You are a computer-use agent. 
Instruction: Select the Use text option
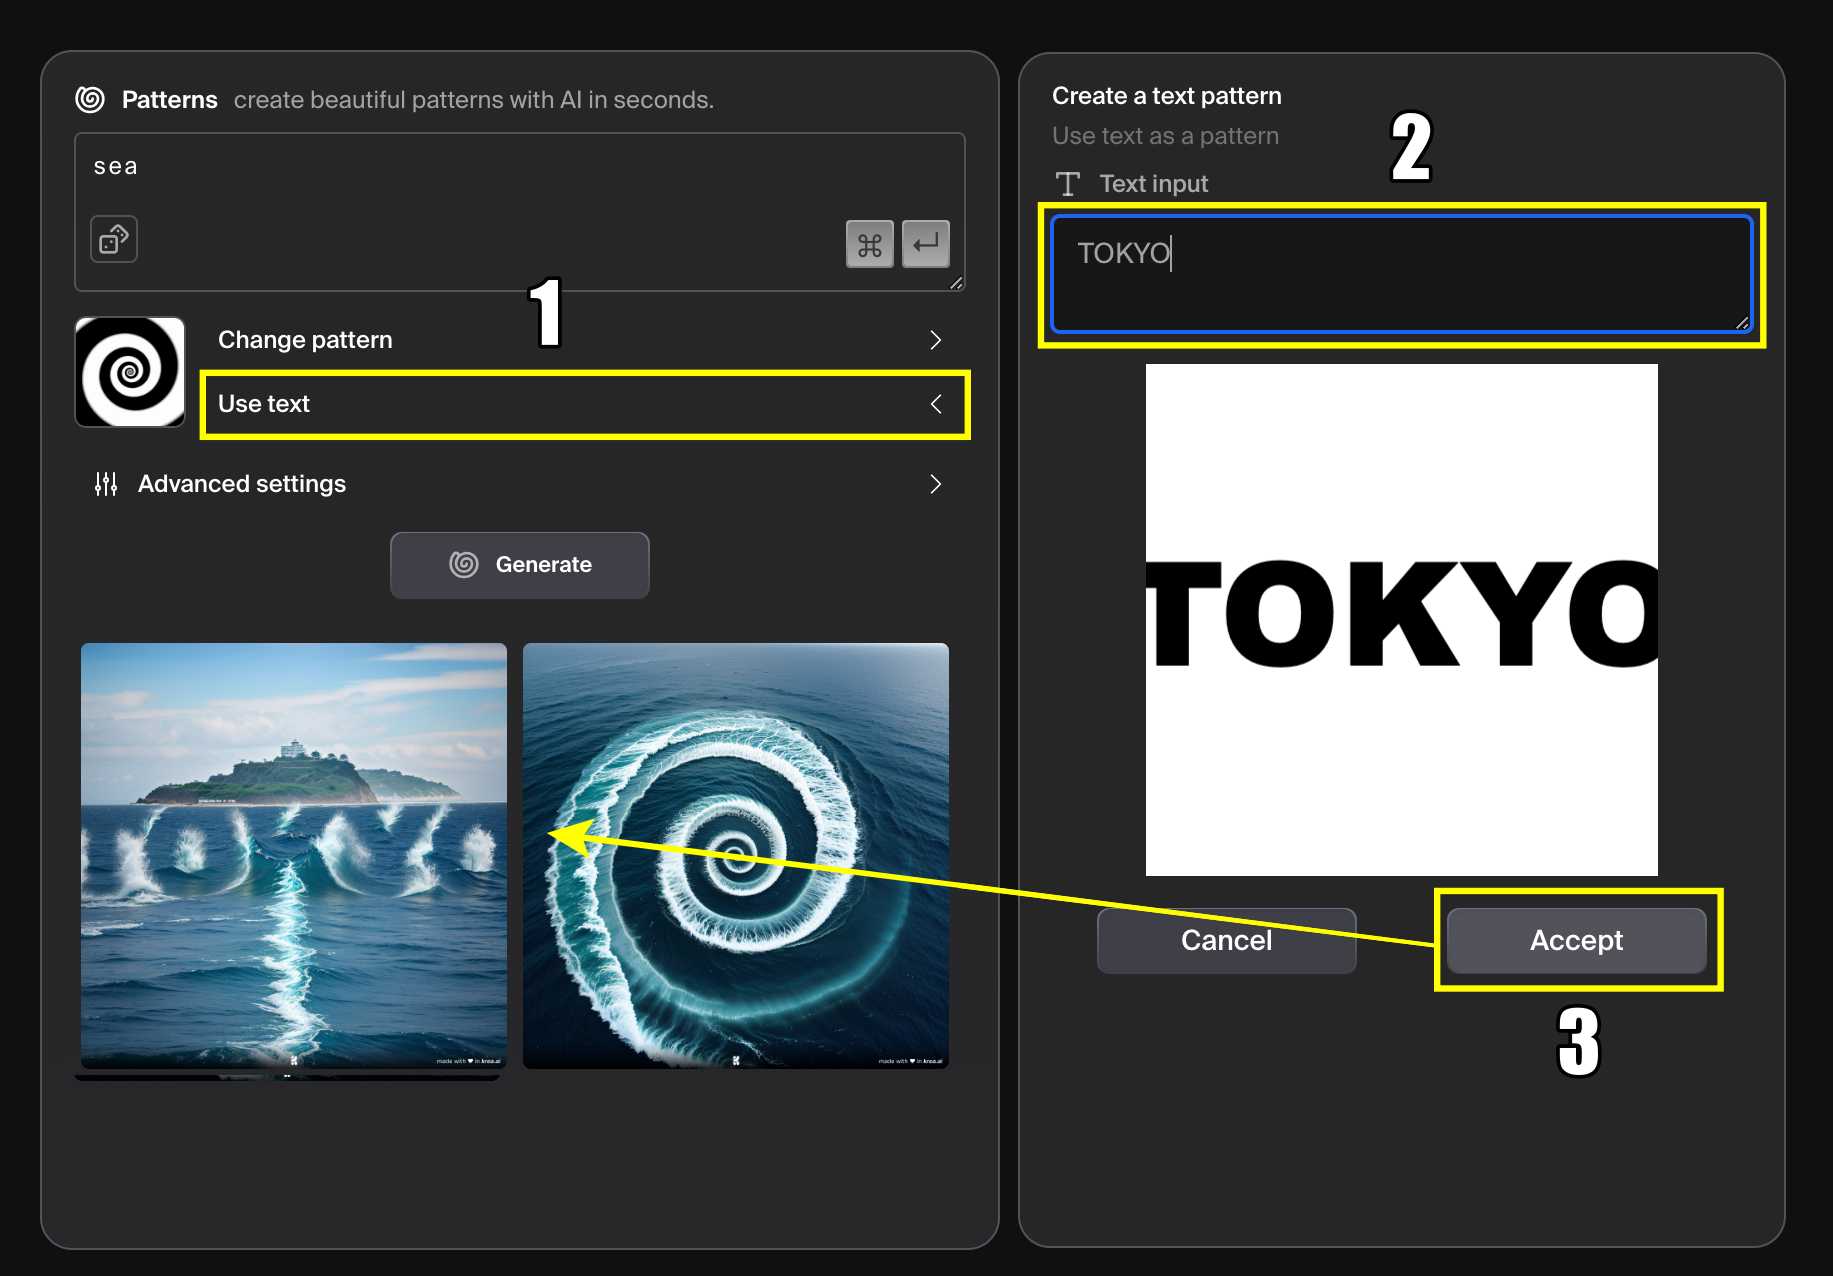click(584, 404)
